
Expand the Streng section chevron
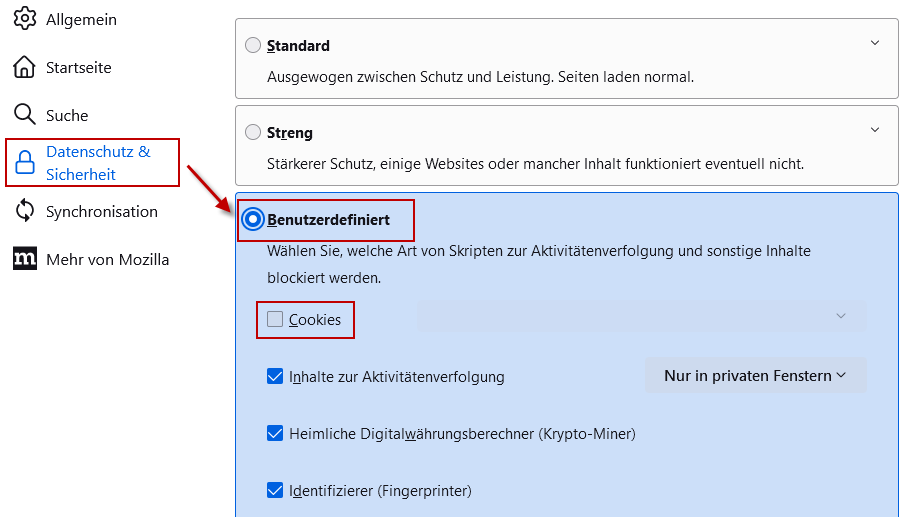(x=875, y=130)
